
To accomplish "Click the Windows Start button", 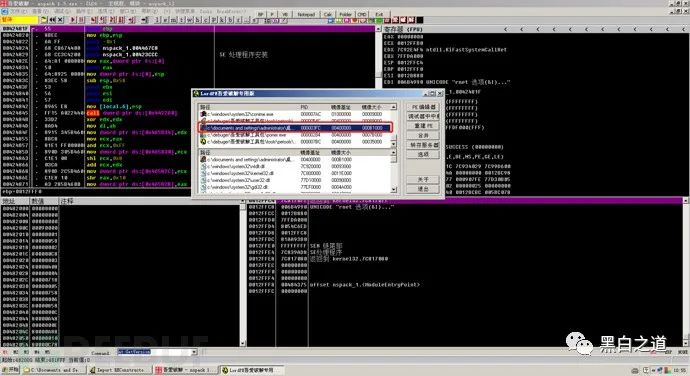I will tap(10, 370).
